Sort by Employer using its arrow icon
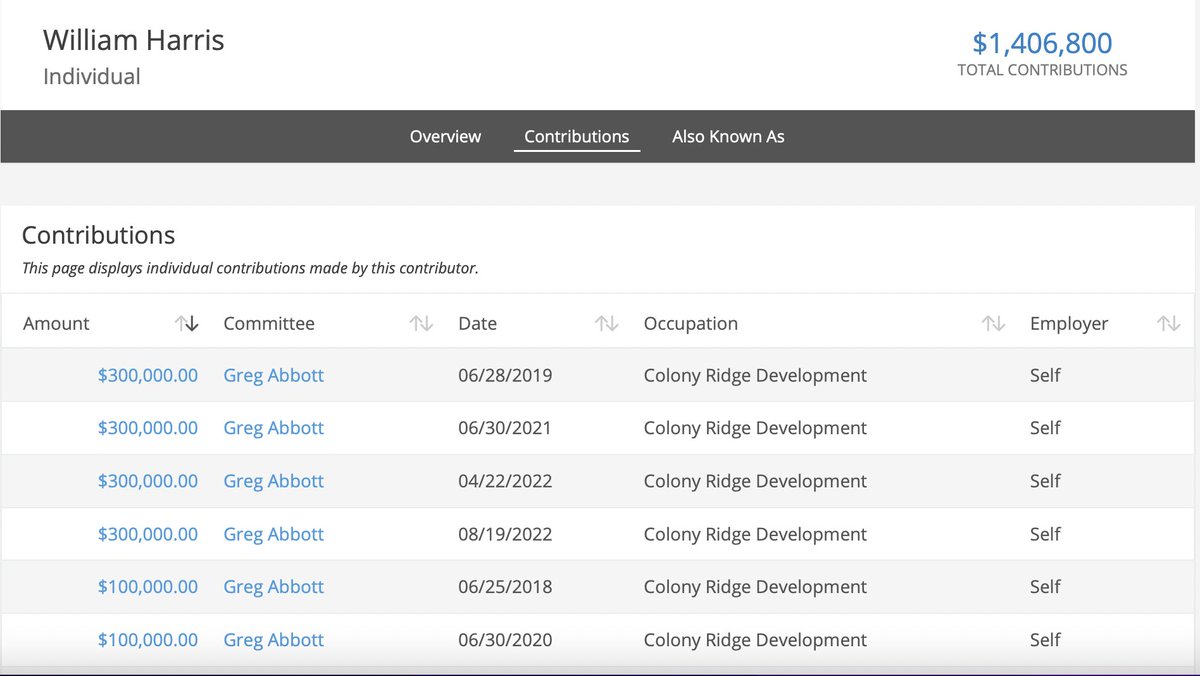The height and width of the screenshot is (676, 1200). click(x=1168, y=324)
